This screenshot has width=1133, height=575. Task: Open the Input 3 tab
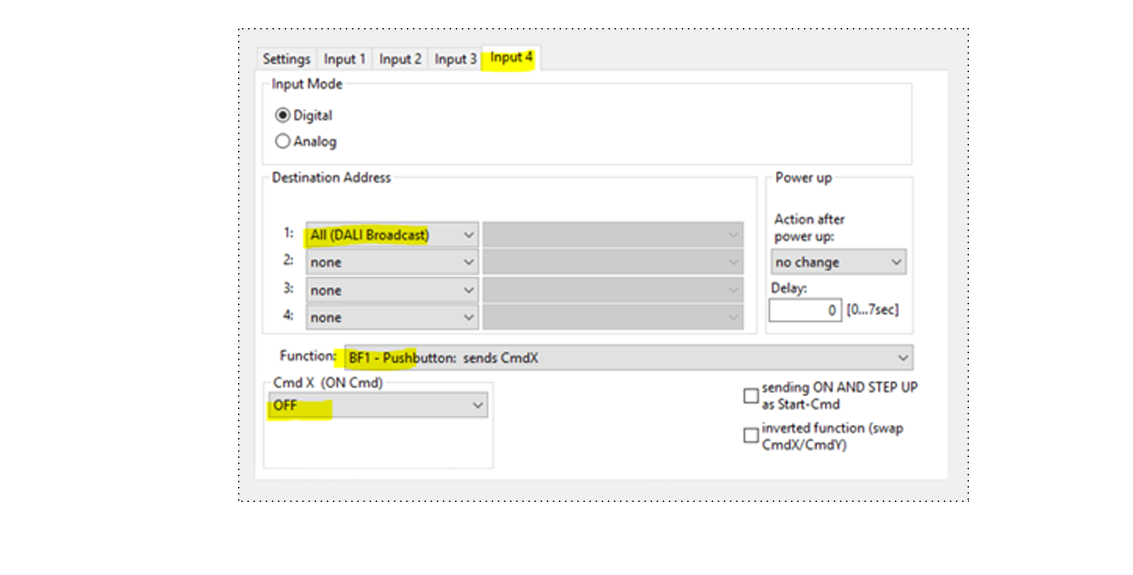click(455, 59)
